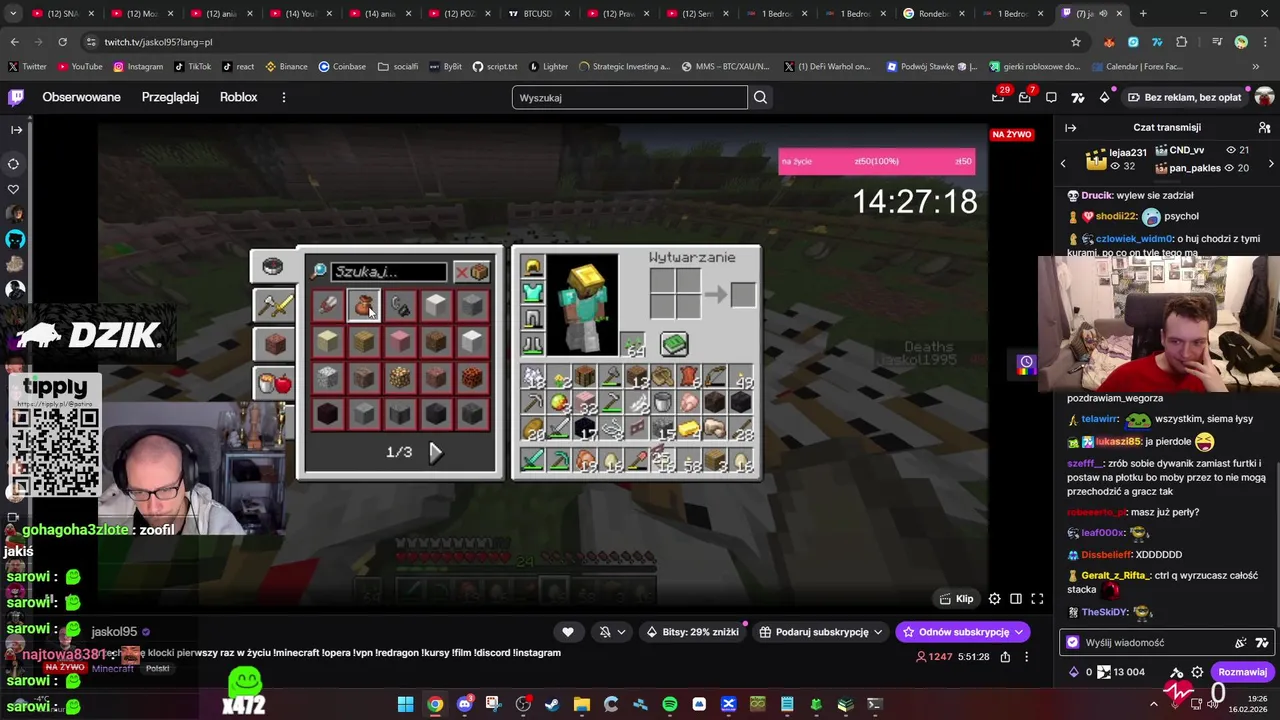Open the chat community users icon
The image size is (1280, 720).
1264,128
